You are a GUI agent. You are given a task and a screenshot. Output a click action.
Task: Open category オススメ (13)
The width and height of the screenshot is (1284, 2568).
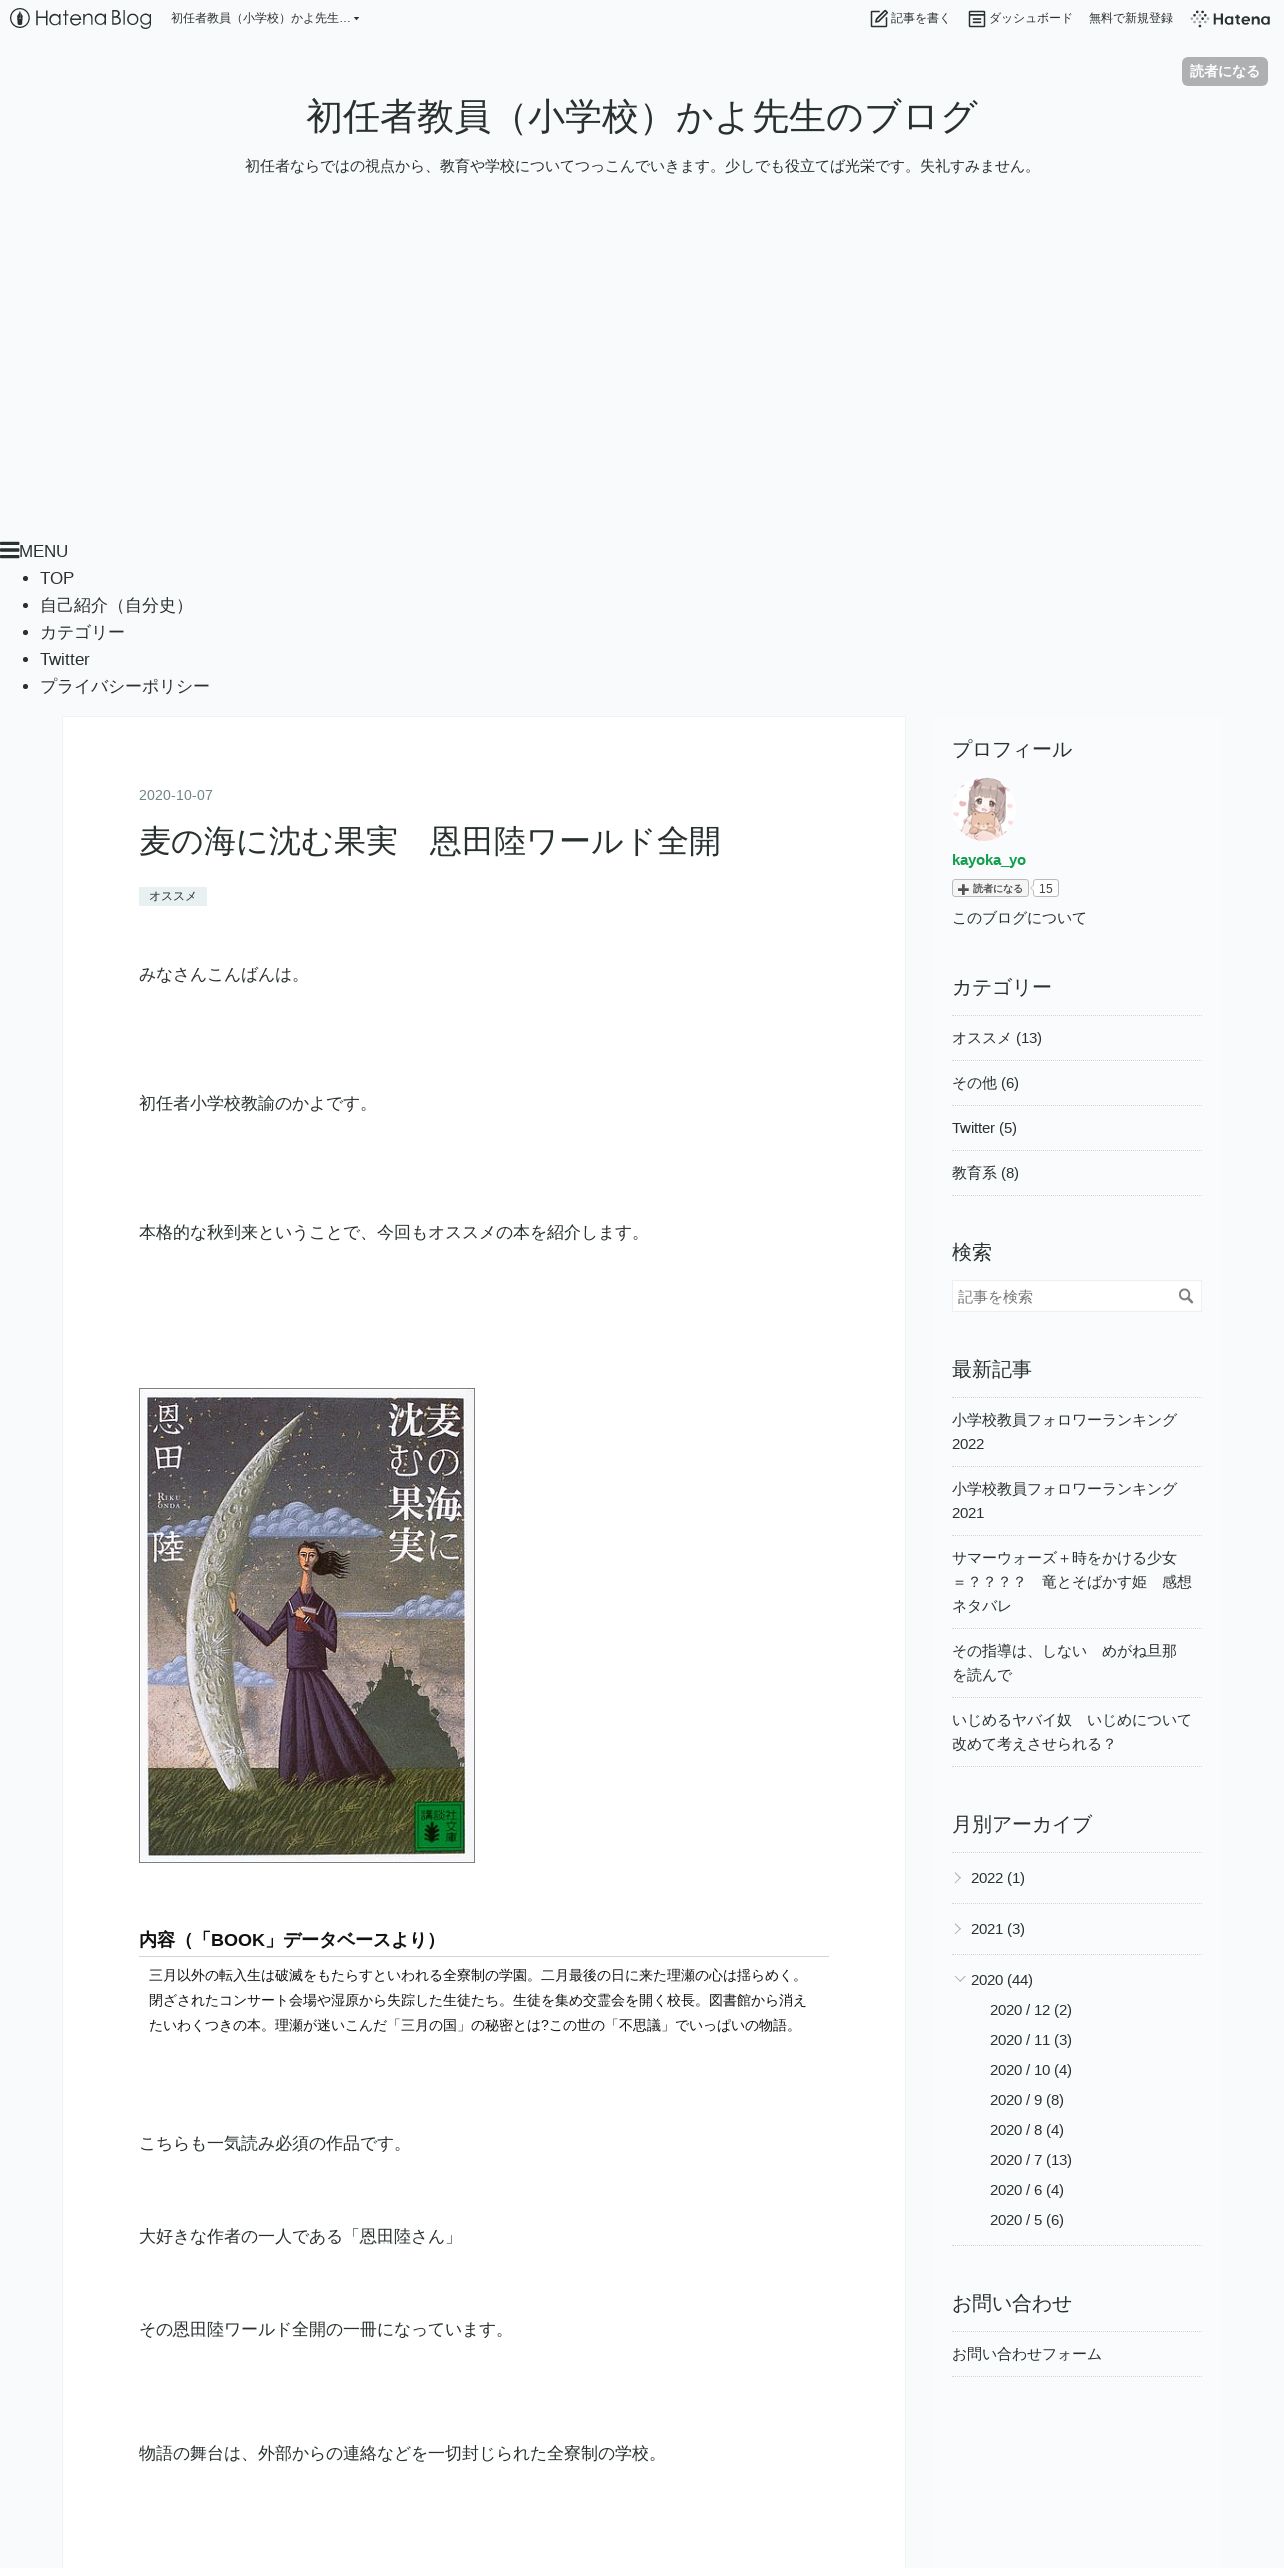coord(997,1038)
